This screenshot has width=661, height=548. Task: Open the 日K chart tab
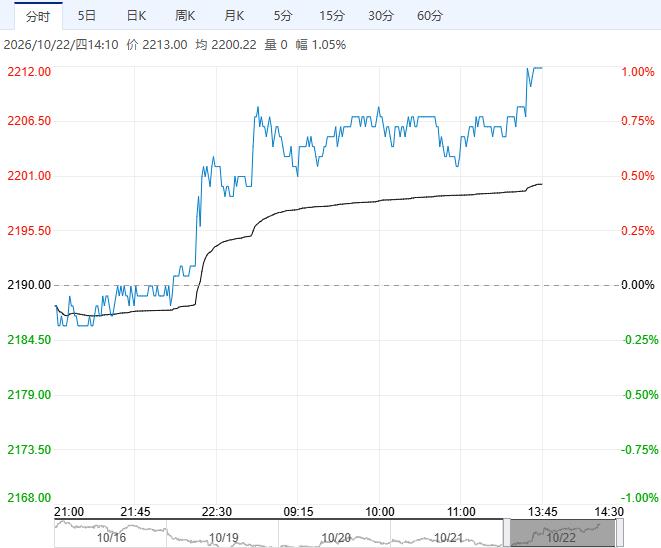136,16
